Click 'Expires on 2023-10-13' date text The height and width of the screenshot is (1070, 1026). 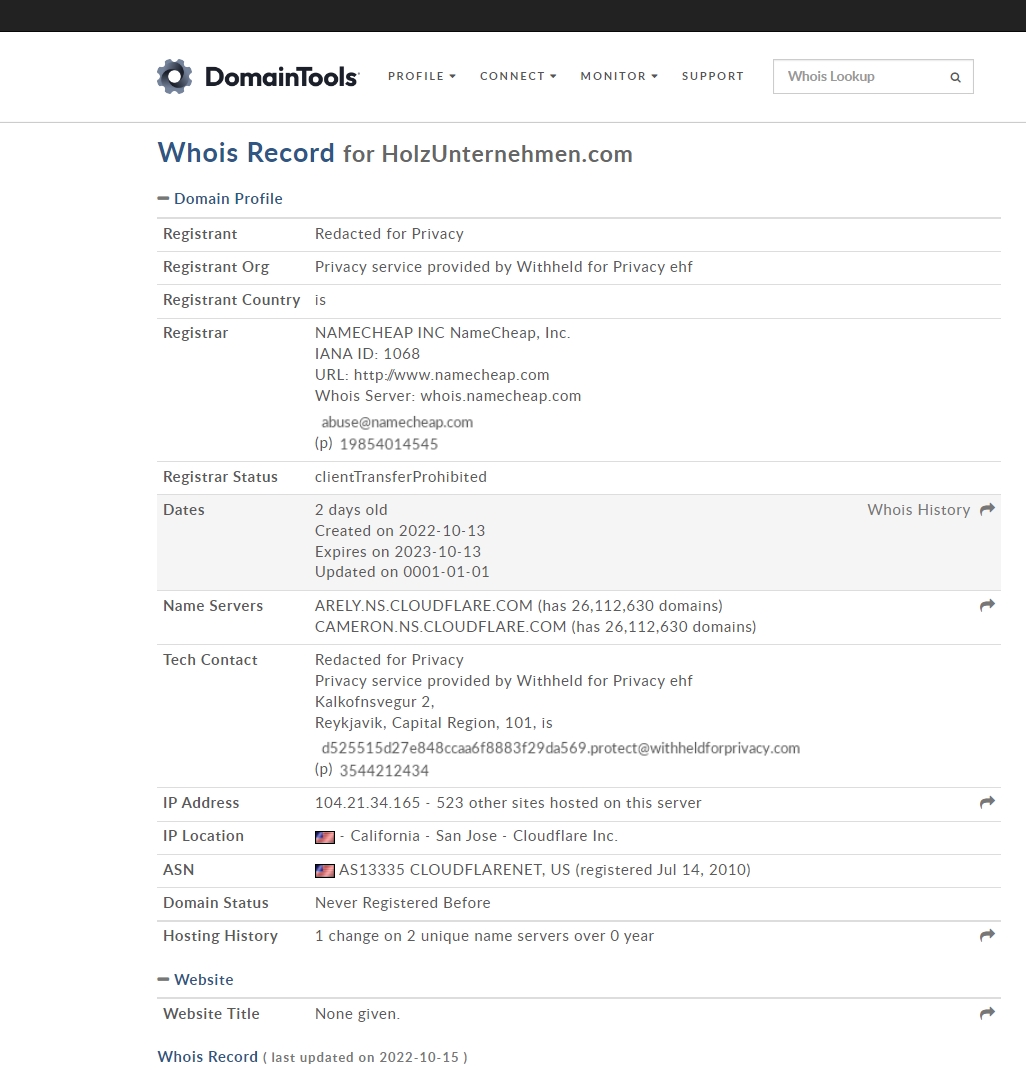398,551
